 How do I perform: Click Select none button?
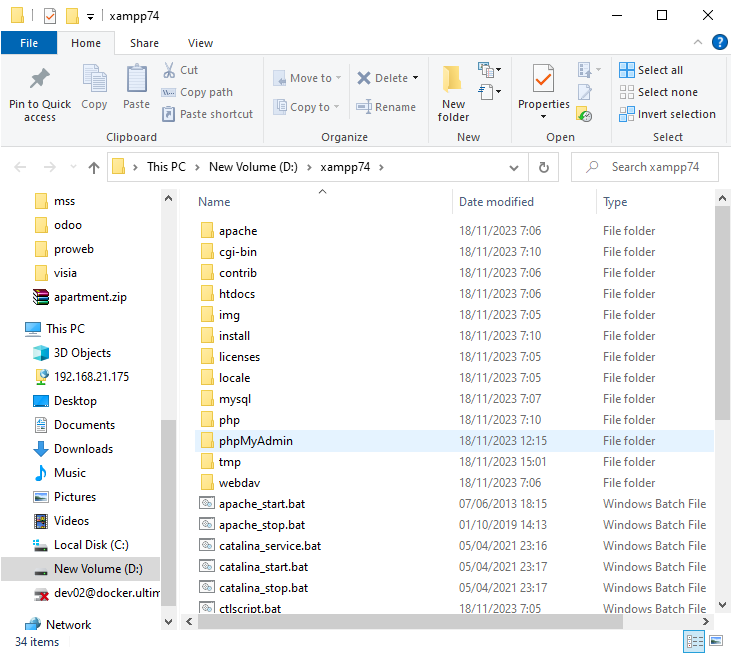[x=658, y=92]
